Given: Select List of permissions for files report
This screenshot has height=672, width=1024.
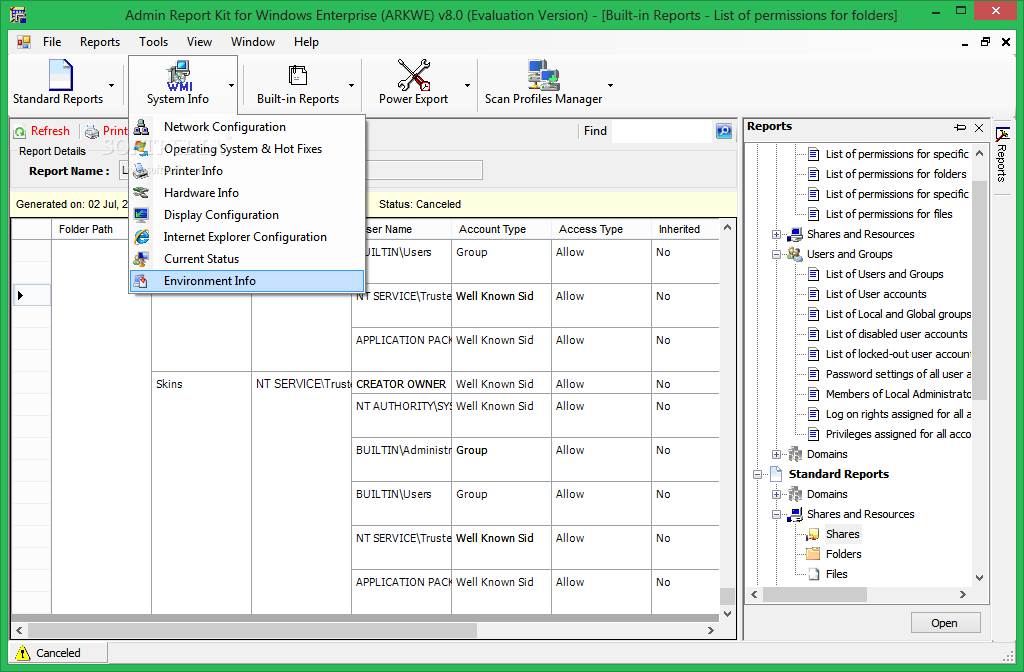Looking at the screenshot, I should click(889, 214).
